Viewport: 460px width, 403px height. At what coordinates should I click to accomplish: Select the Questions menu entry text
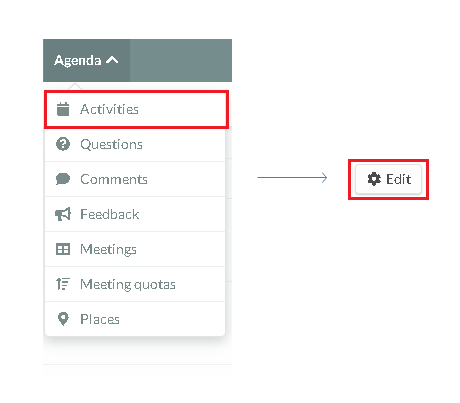pos(111,144)
